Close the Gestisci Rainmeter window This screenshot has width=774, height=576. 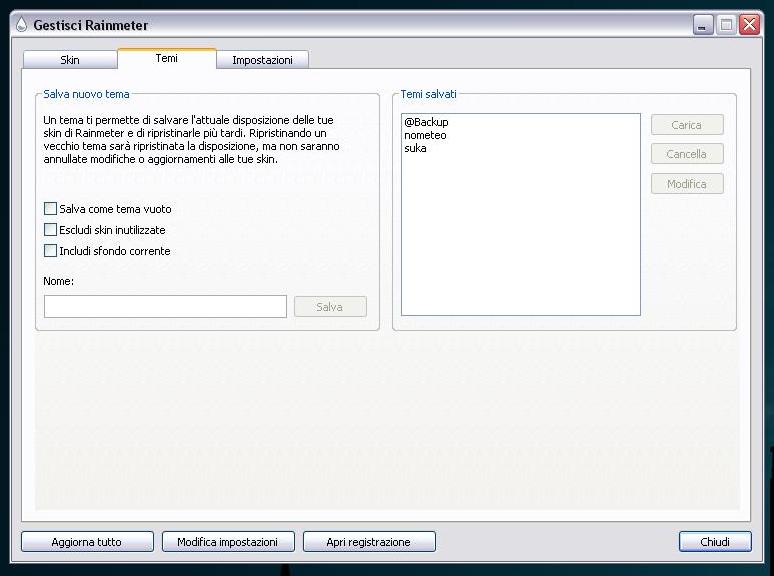(x=749, y=25)
